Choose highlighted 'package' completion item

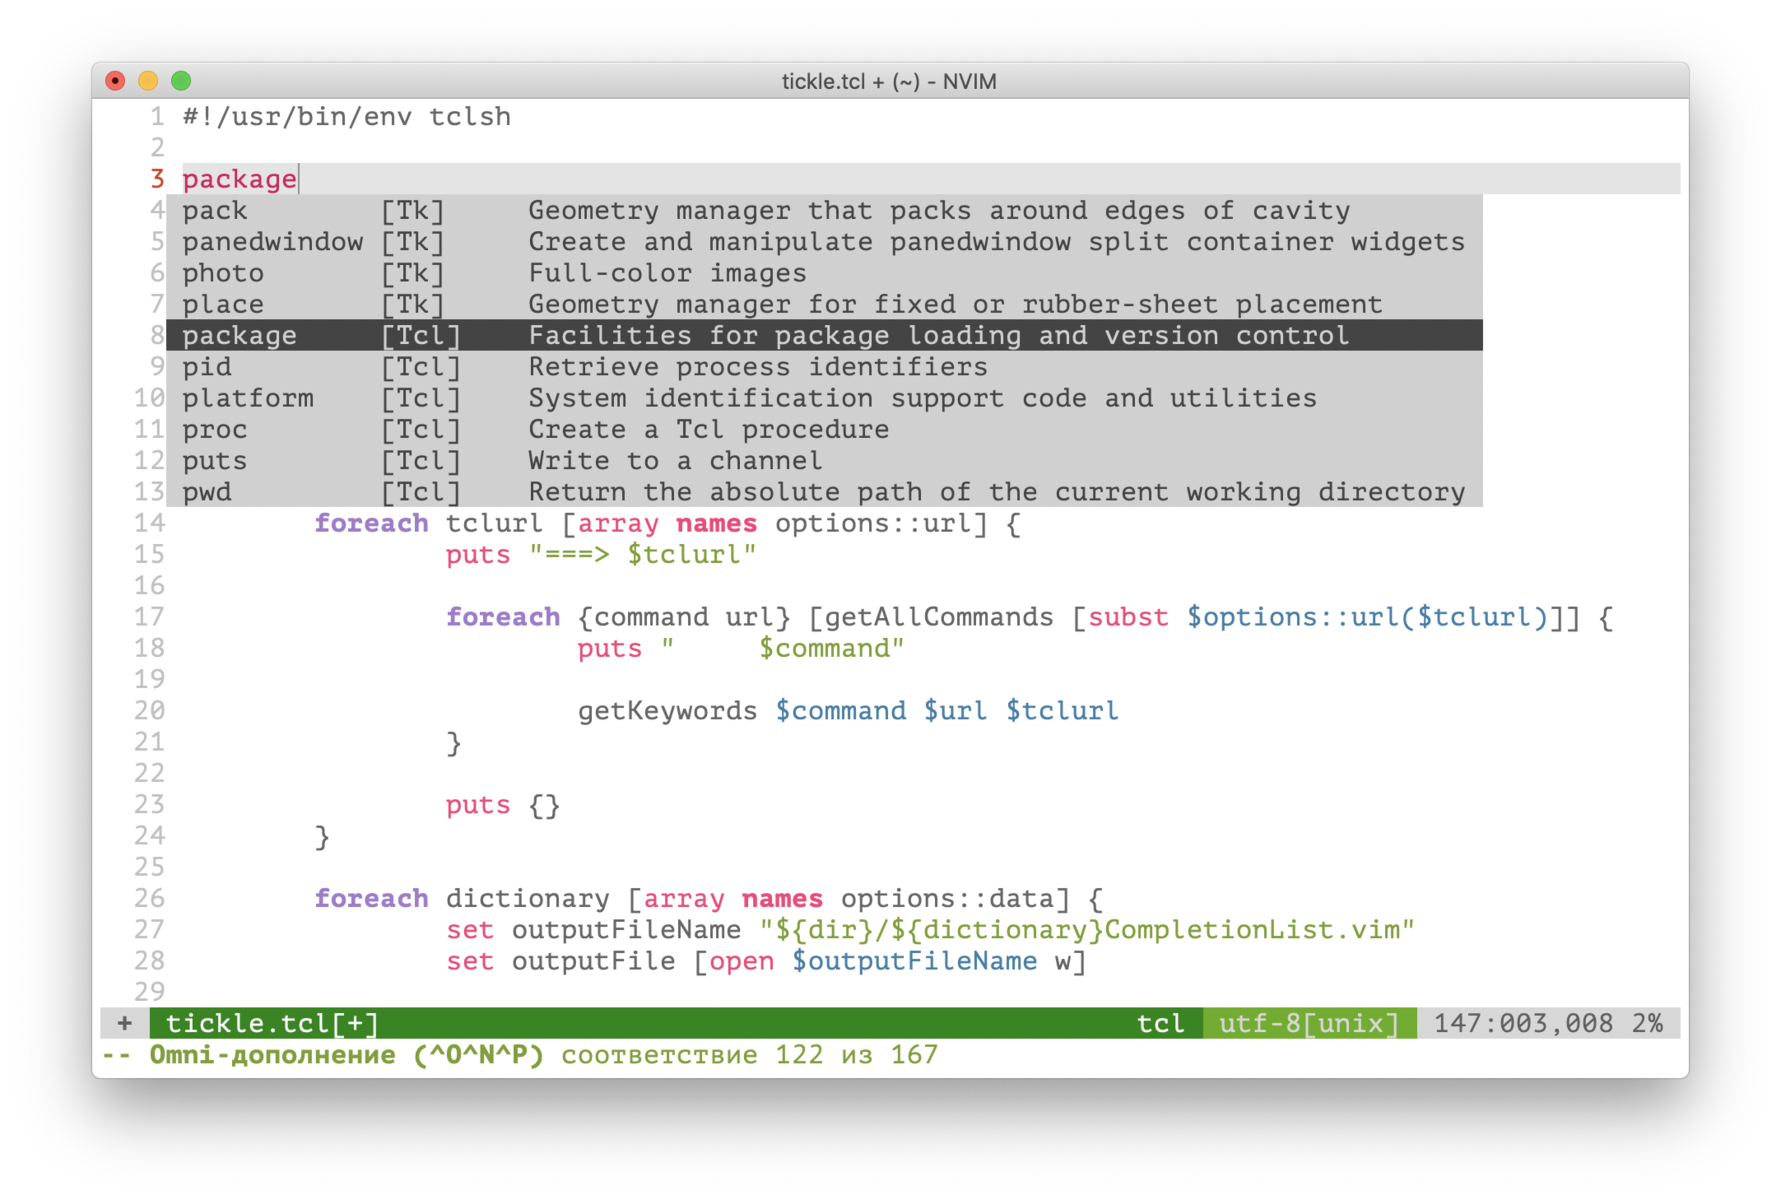tap(824, 335)
